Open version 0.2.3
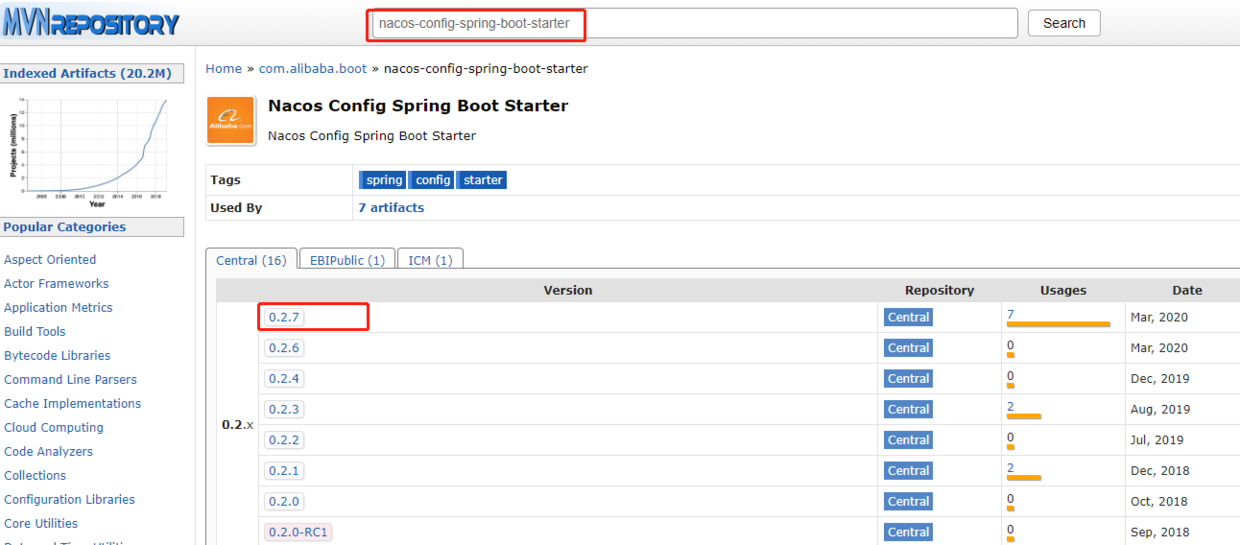The width and height of the screenshot is (1240, 545). point(284,409)
